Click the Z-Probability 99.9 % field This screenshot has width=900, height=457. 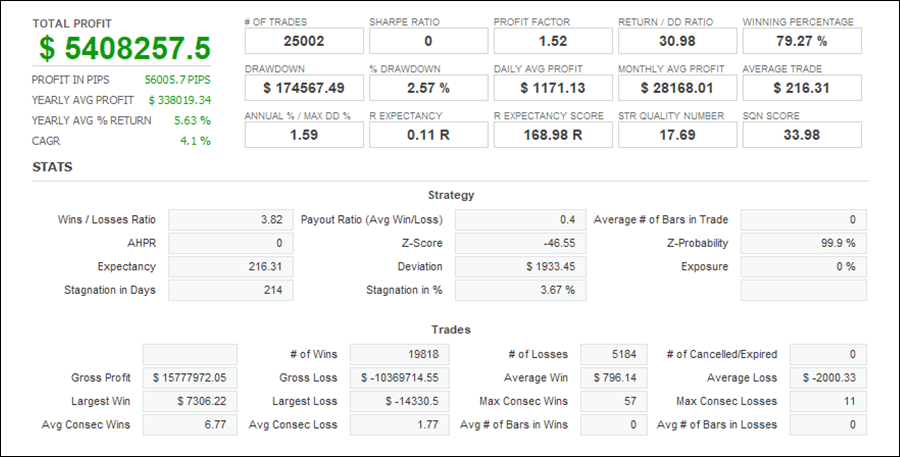804,243
